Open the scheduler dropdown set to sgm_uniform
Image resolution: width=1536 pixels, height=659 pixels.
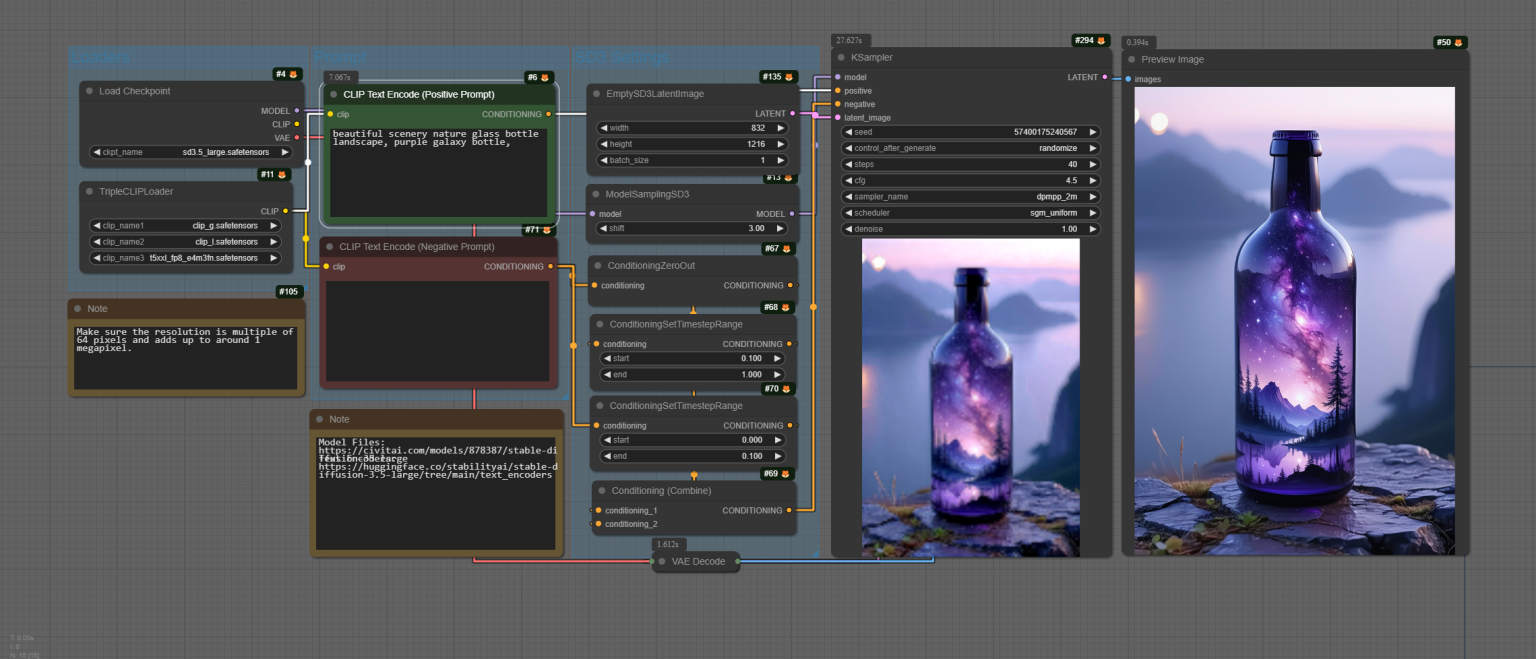[970, 213]
